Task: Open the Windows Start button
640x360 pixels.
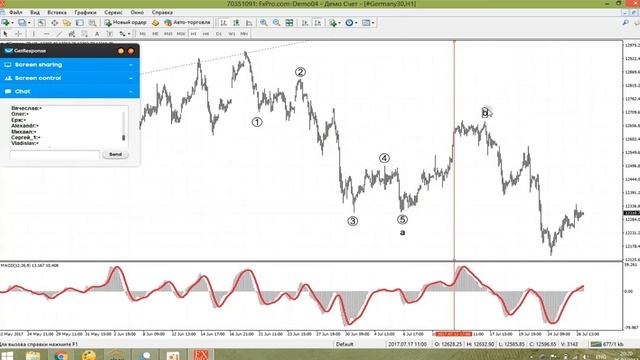Action: click(7, 356)
